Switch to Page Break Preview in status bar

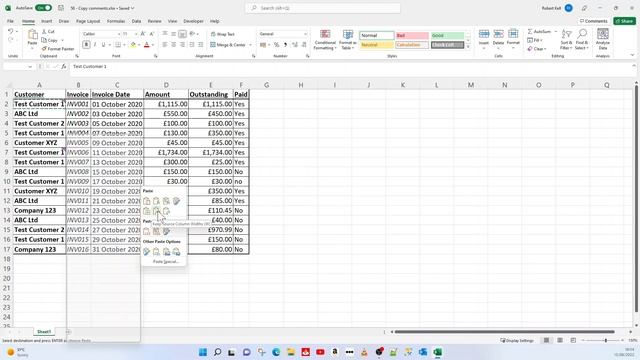click(x=573, y=340)
